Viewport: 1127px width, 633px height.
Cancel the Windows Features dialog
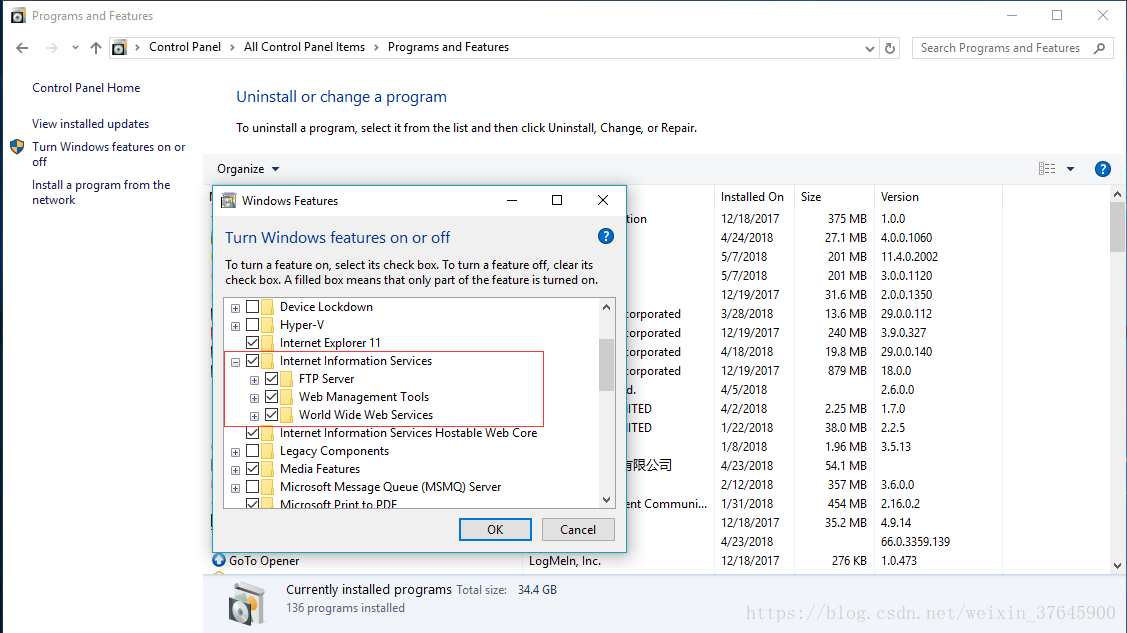tap(578, 530)
